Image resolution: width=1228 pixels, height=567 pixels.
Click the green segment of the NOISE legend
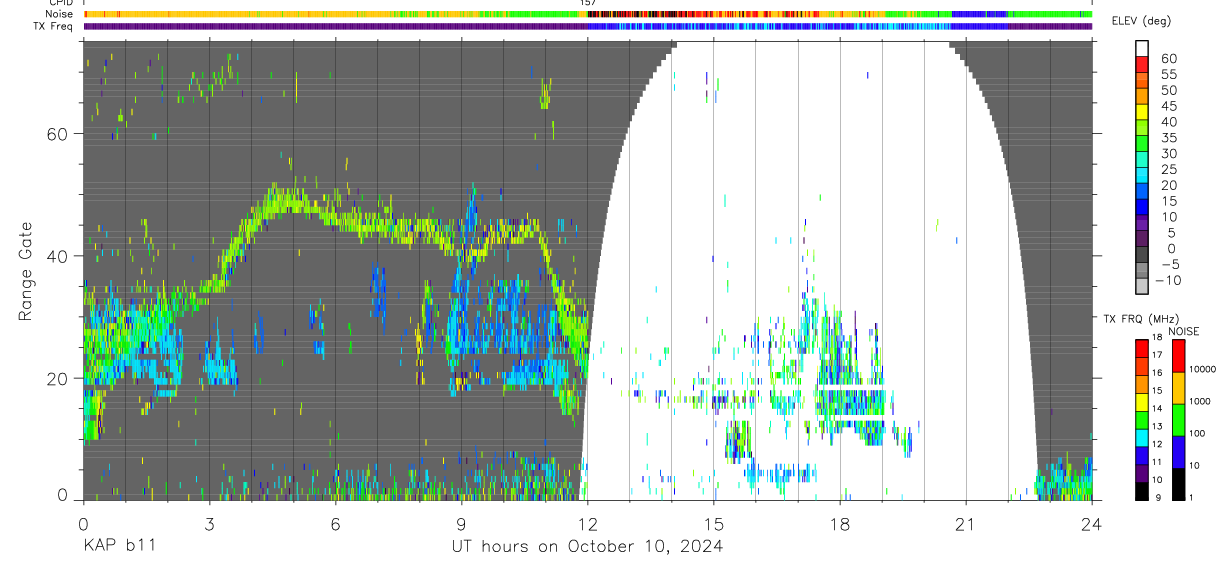1178,420
